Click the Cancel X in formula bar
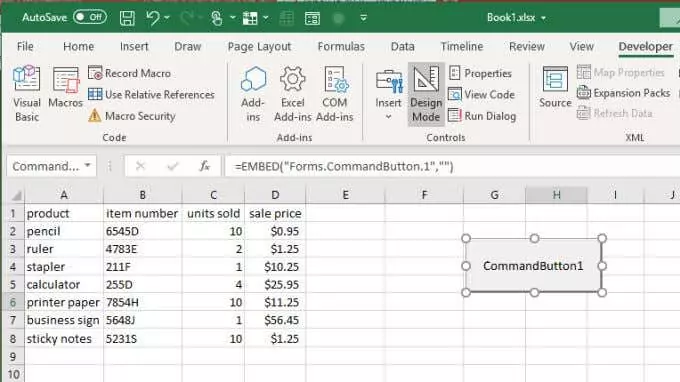This screenshot has width=680, height=382. [x=140, y=166]
